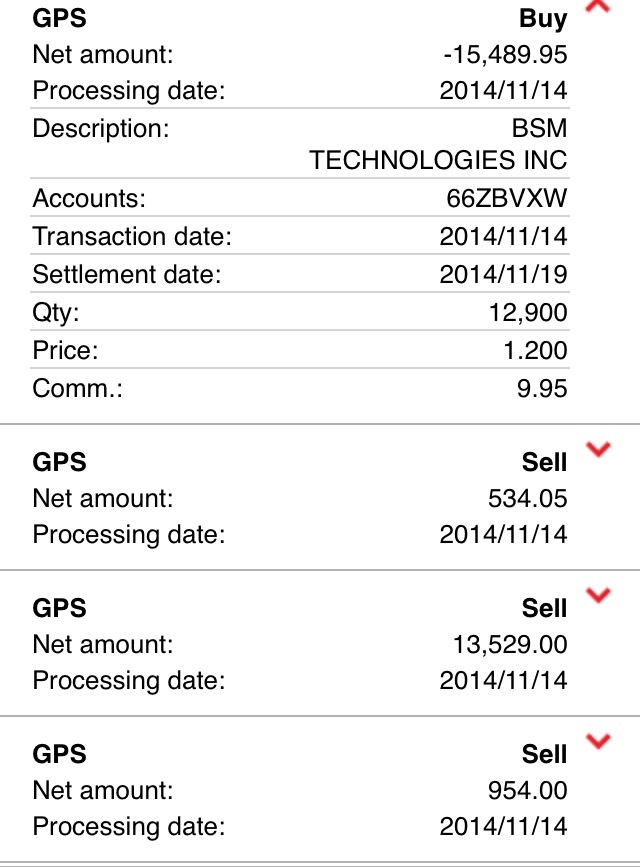Collapse the expanded Buy transaction chevron
640x867 pixels.
click(x=597, y=7)
